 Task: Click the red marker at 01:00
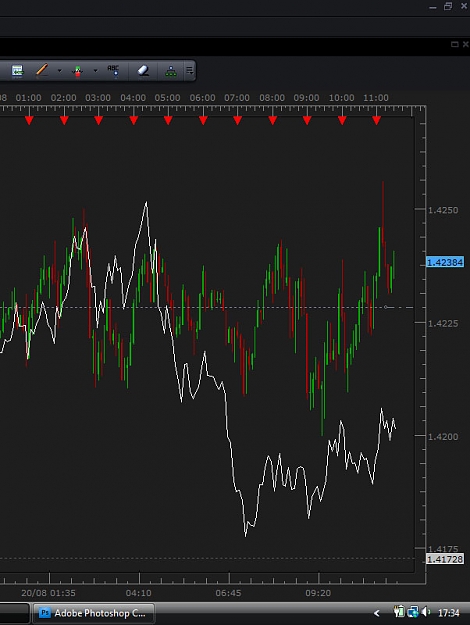point(29,120)
